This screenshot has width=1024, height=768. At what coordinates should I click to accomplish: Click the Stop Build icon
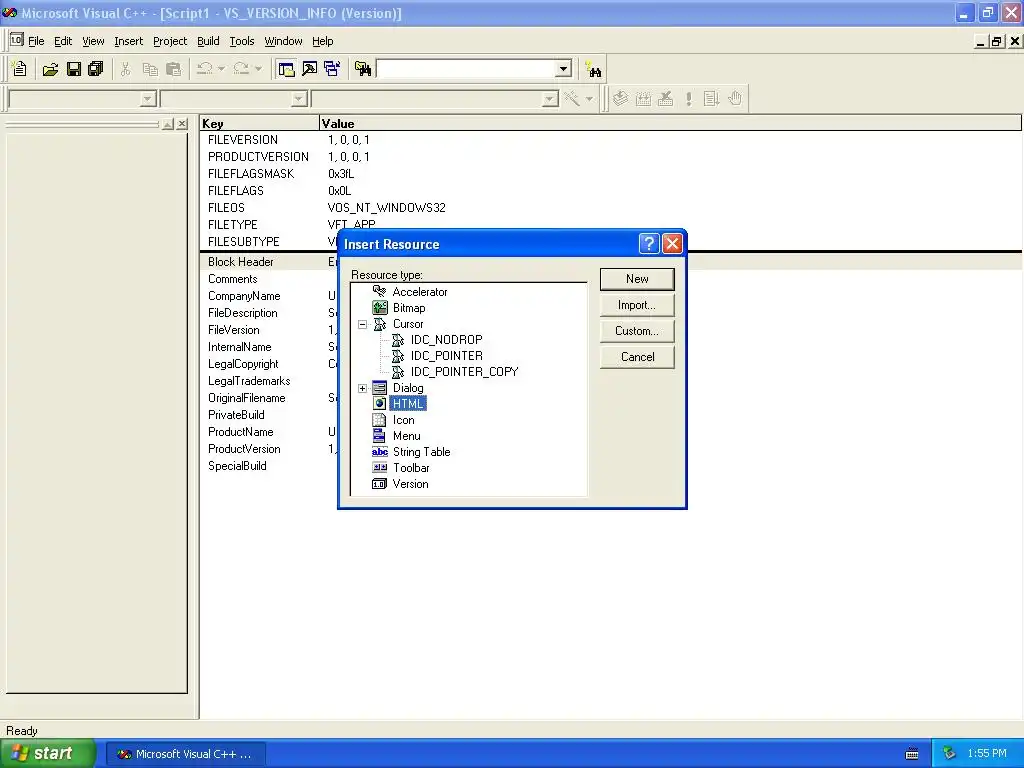(x=665, y=99)
